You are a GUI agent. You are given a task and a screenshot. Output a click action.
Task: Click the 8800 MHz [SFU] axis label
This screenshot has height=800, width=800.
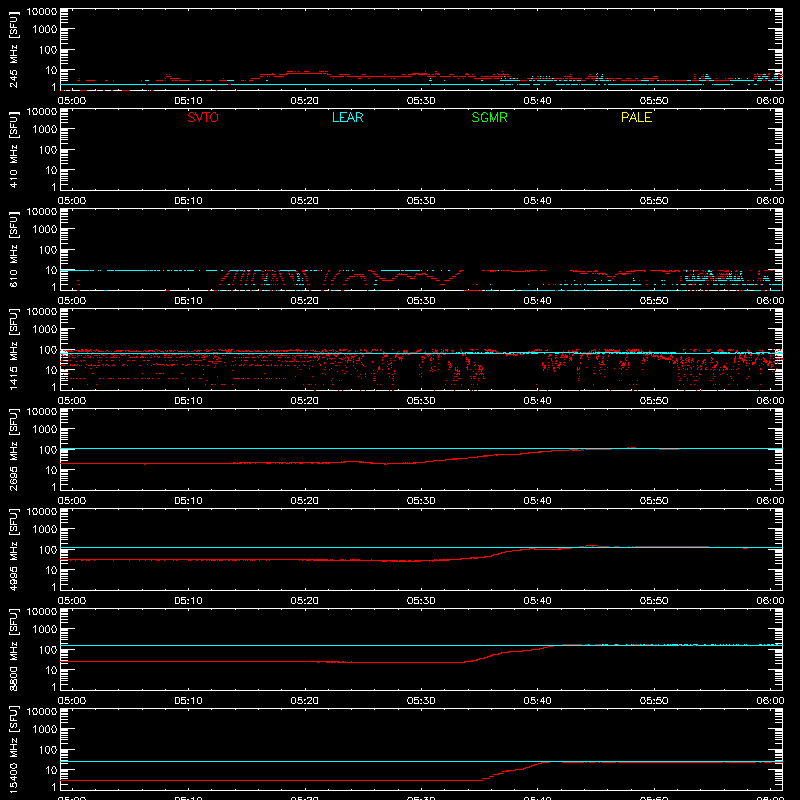tap(13, 650)
